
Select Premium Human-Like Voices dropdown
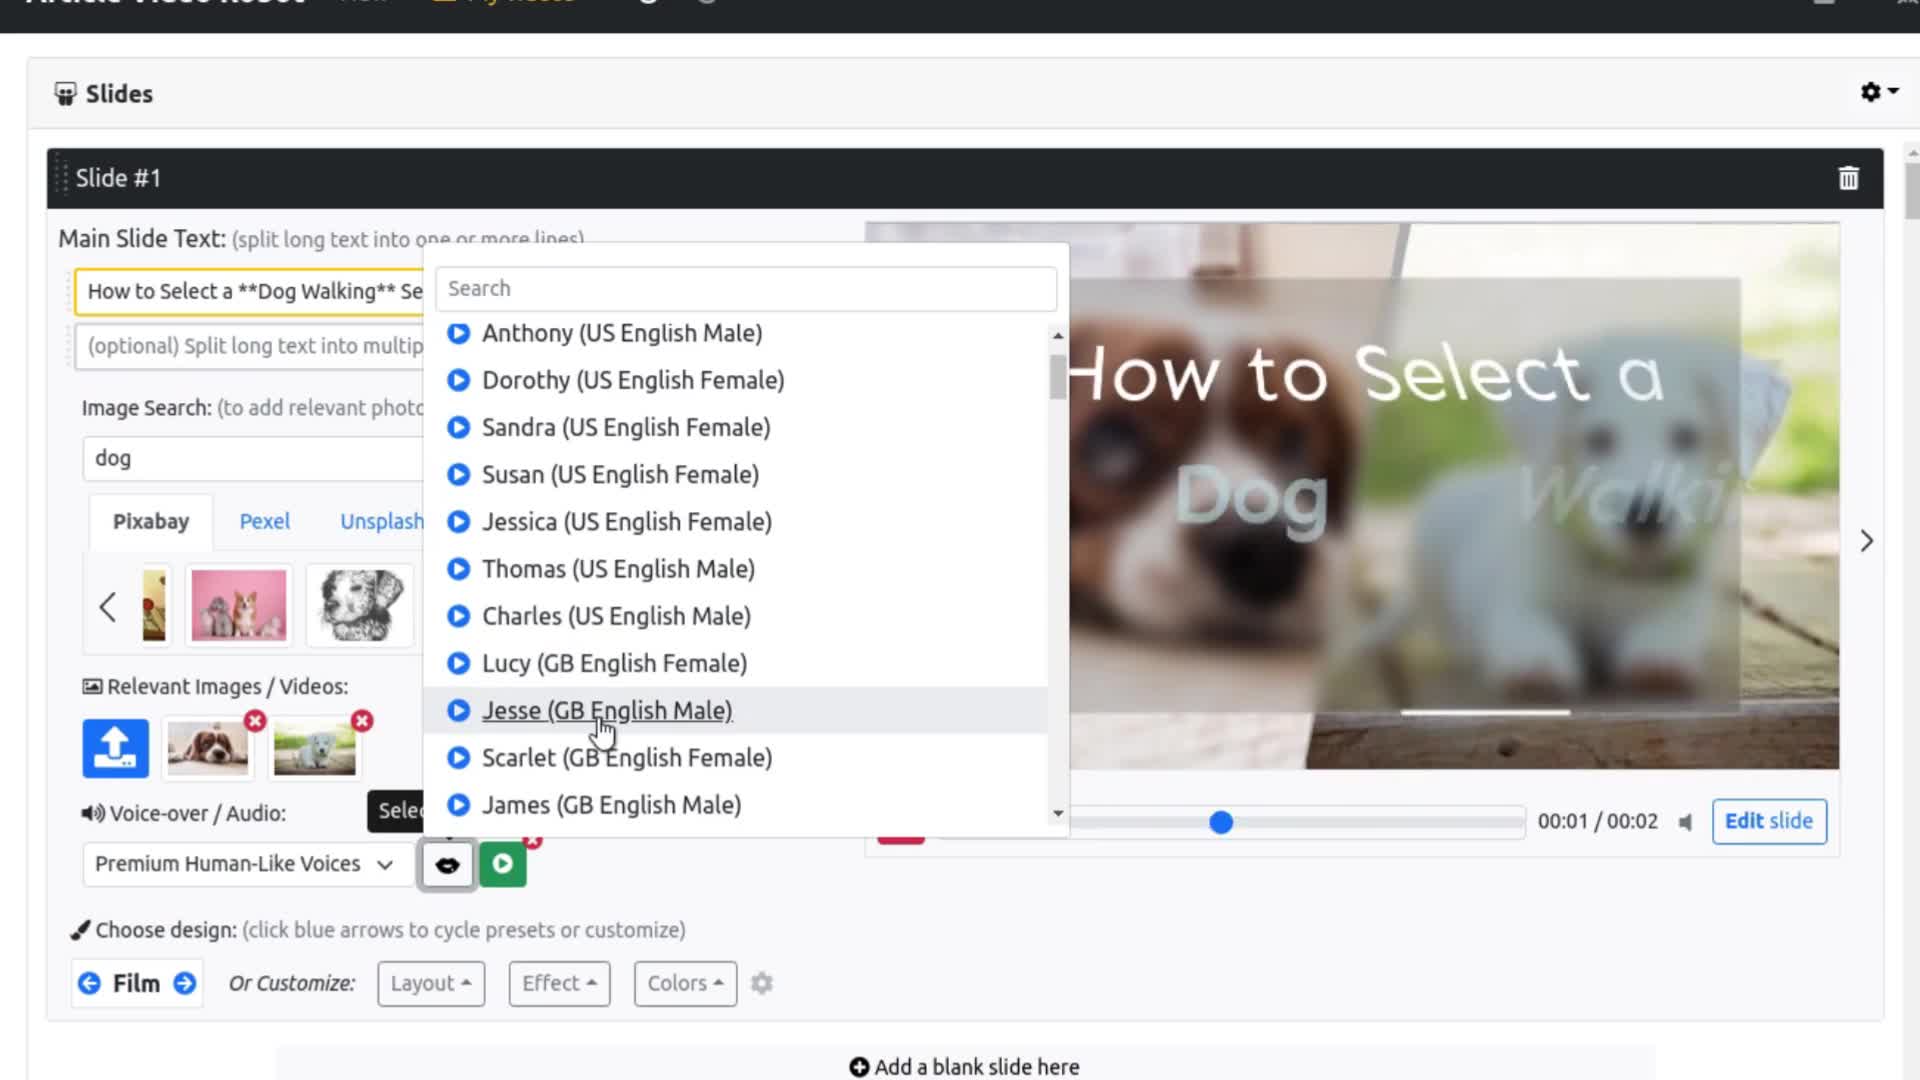tap(241, 864)
